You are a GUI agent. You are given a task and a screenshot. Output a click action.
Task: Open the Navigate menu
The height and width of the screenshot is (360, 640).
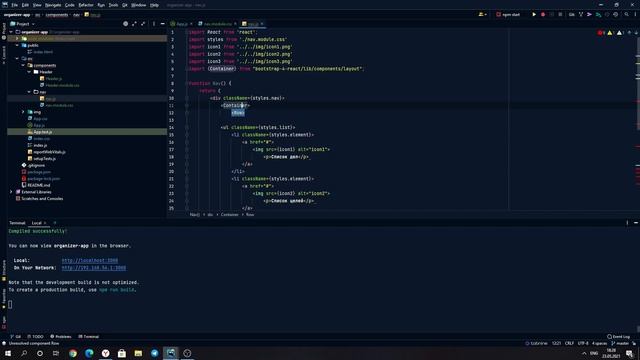[53, 5]
